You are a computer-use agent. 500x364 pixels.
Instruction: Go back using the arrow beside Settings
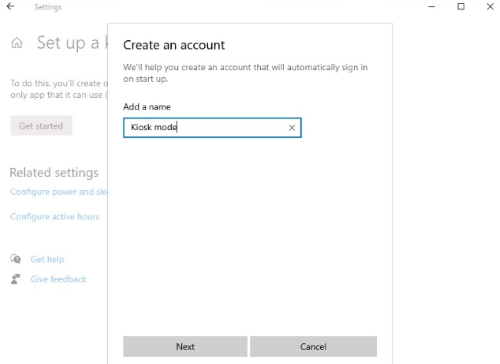pos(11,6)
